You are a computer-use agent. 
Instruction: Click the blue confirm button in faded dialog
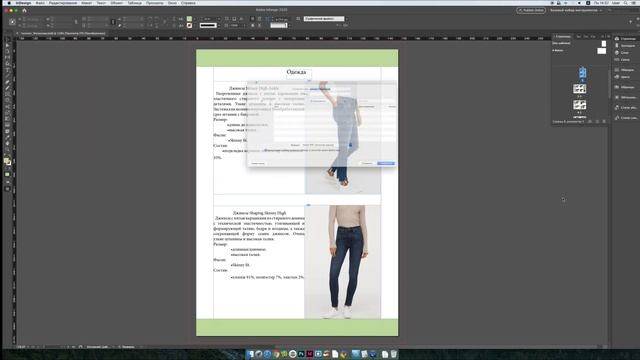(386, 163)
